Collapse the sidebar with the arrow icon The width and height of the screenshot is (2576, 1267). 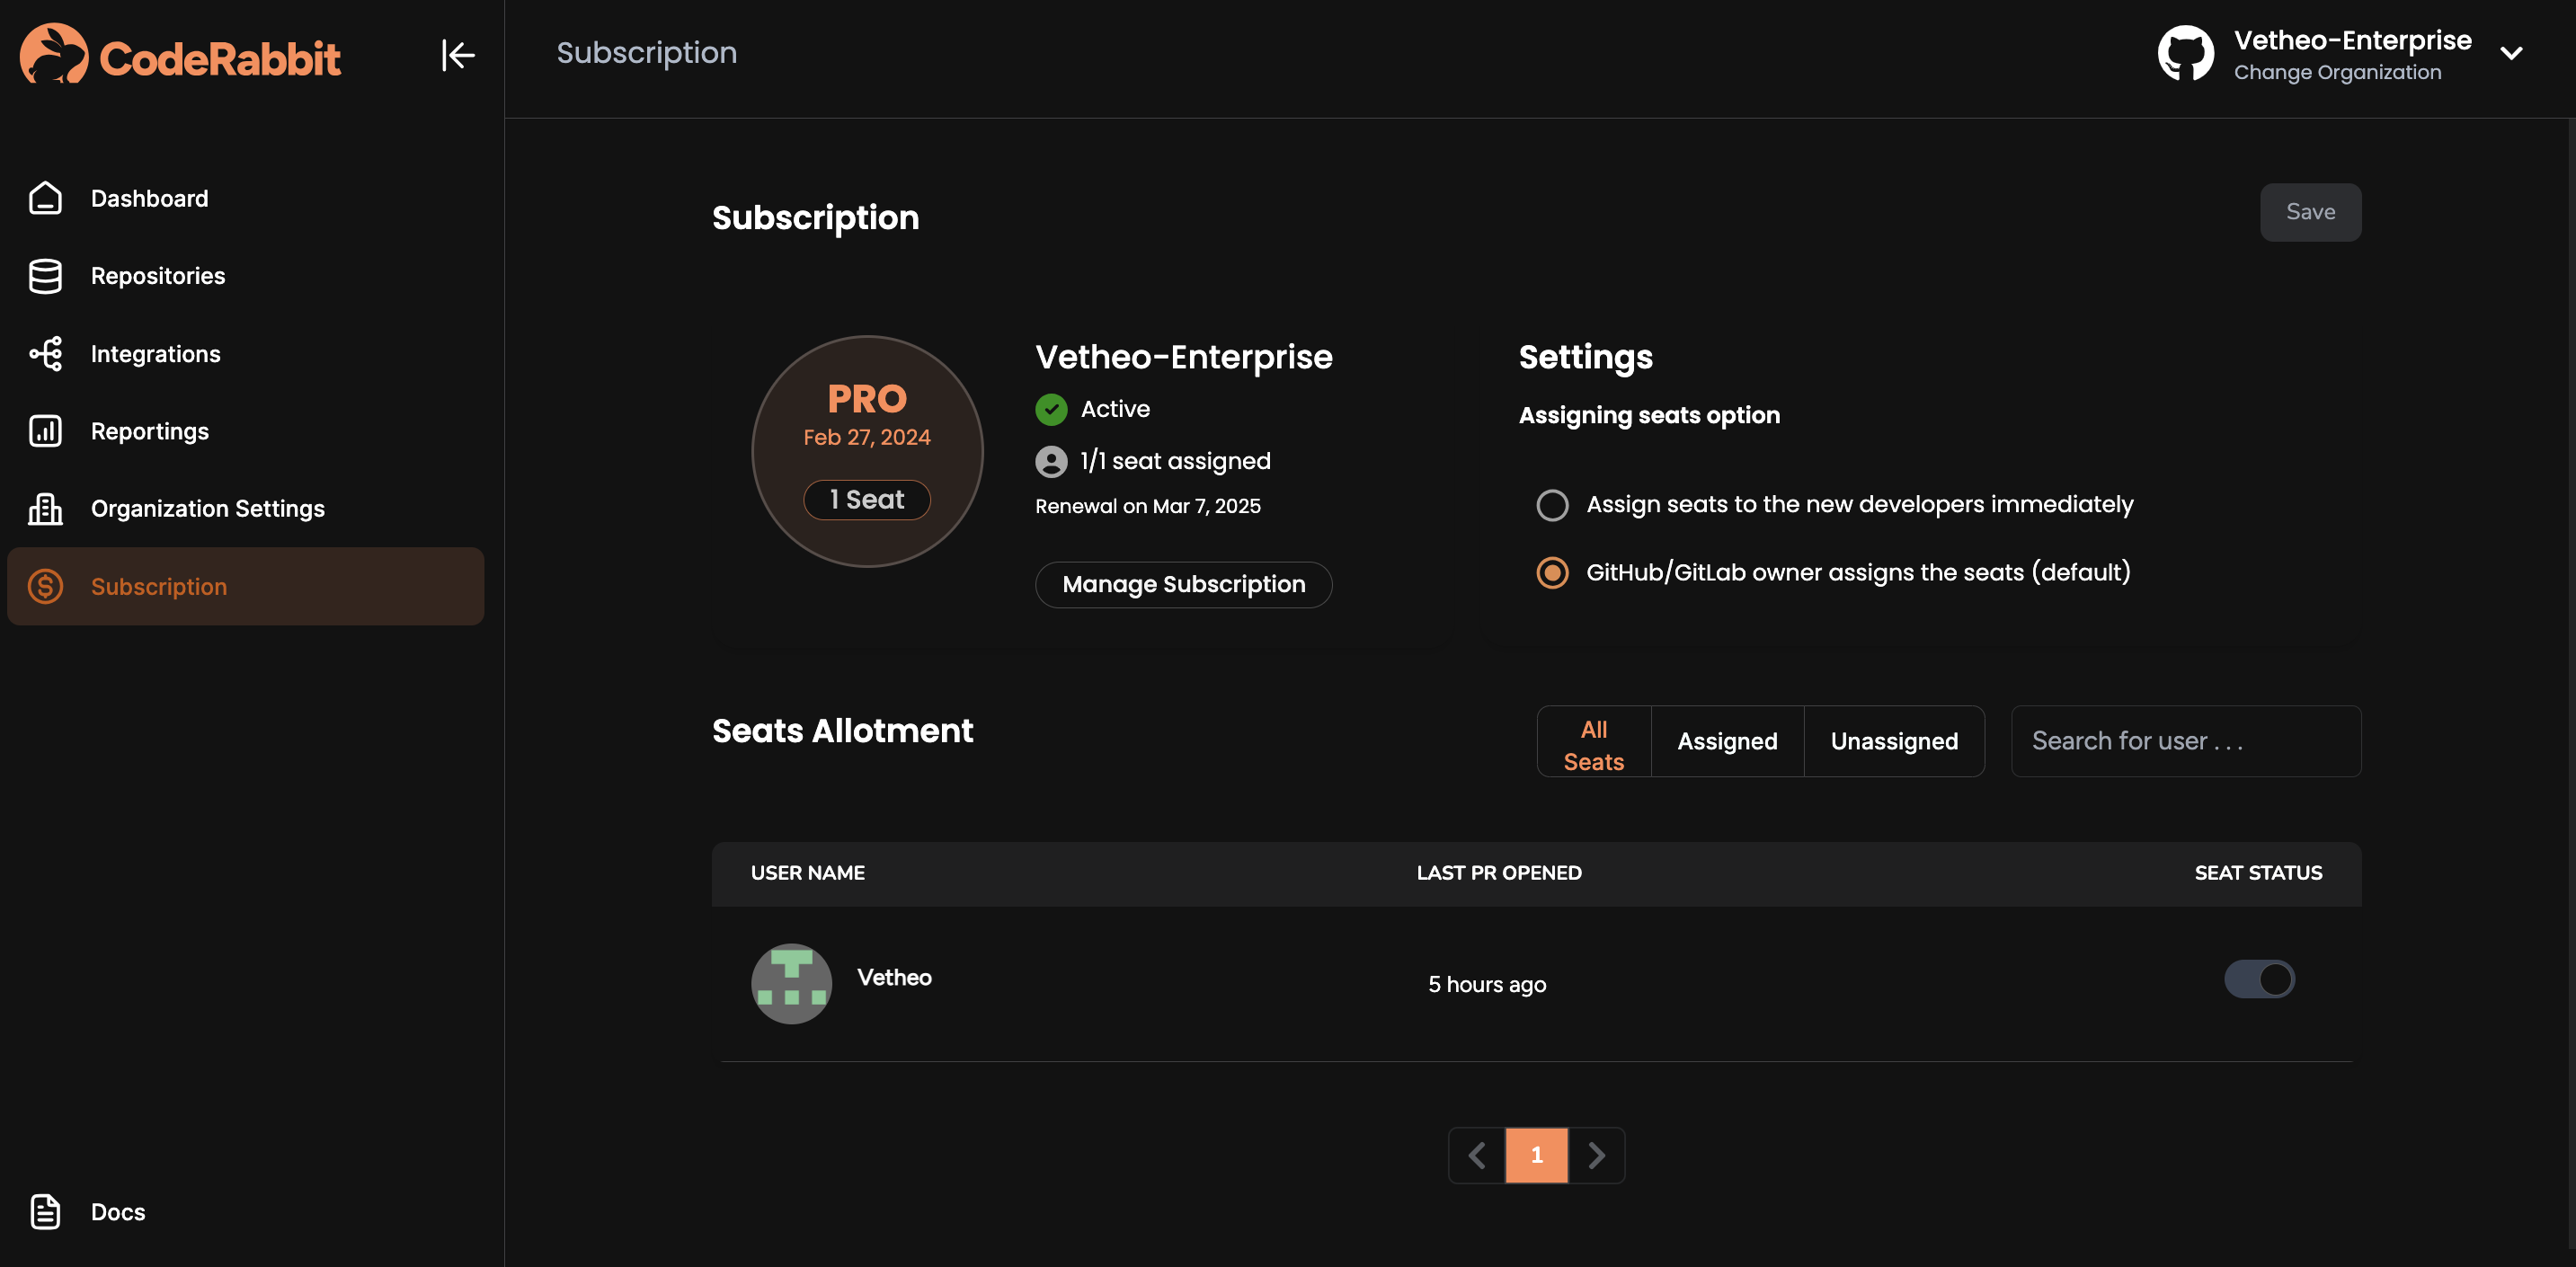pyautogui.click(x=458, y=55)
